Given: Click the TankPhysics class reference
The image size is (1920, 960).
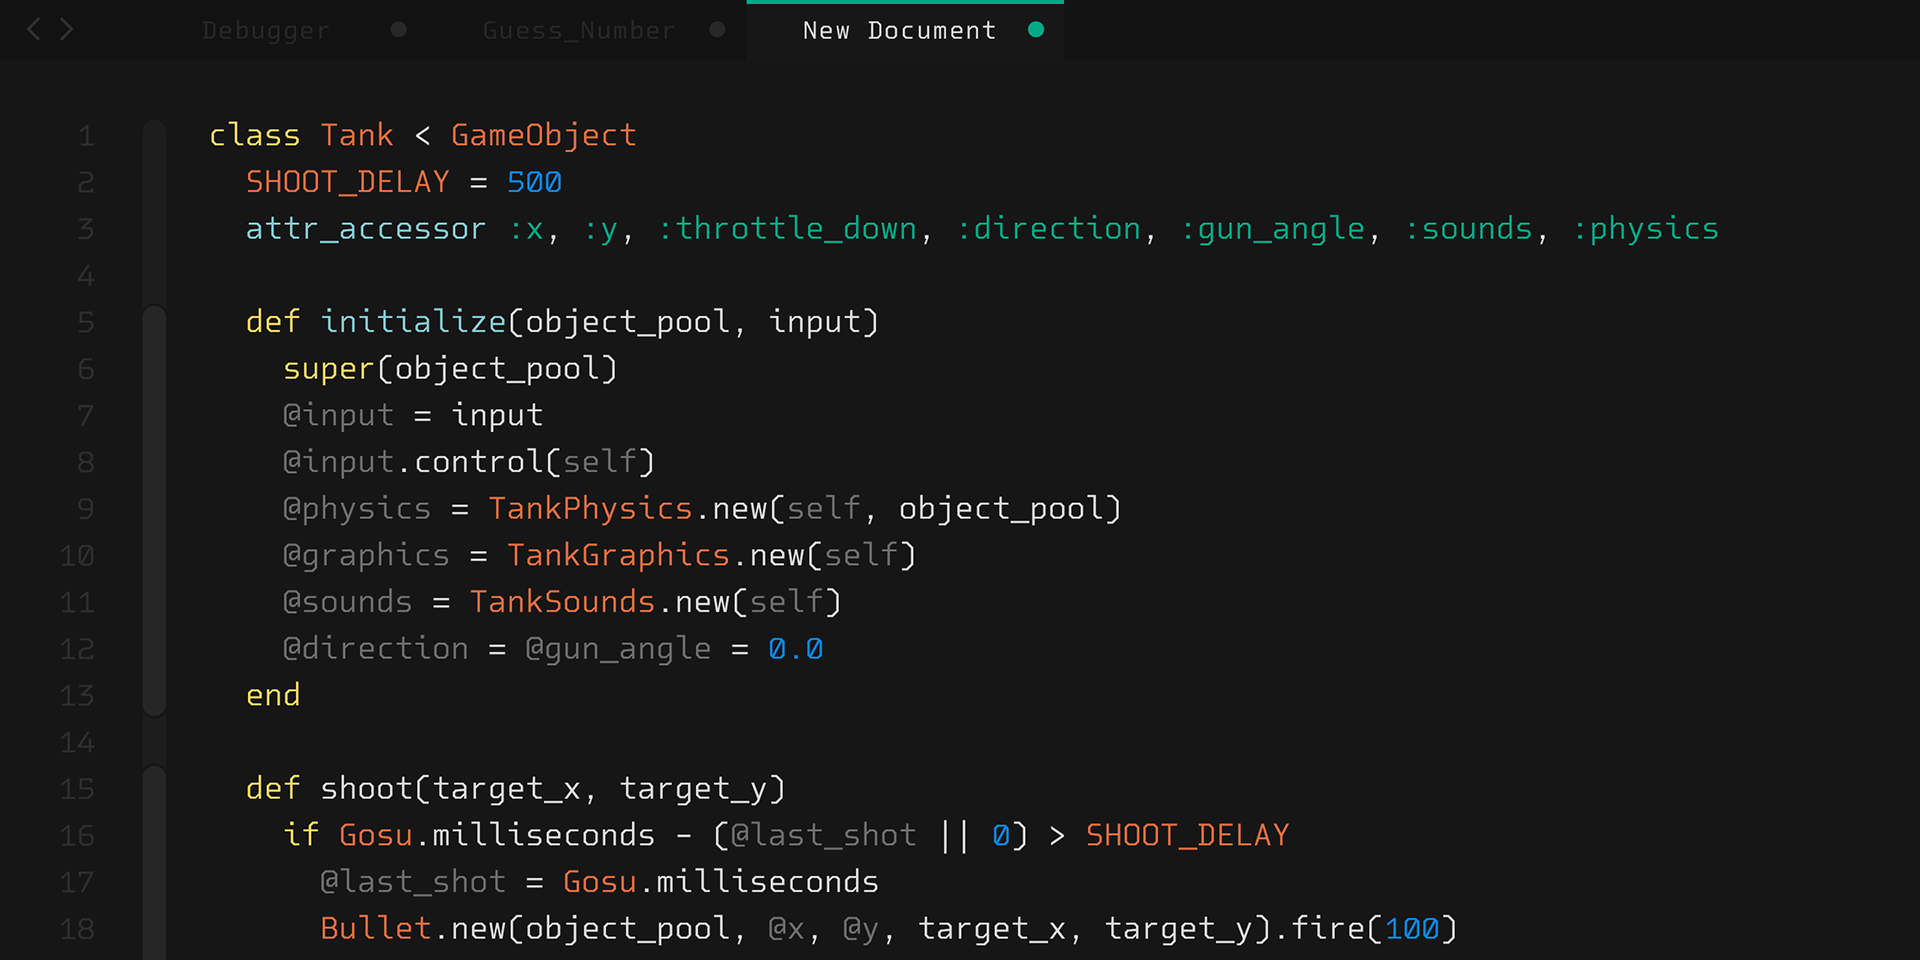Looking at the screenshot, I should (590, 509).
